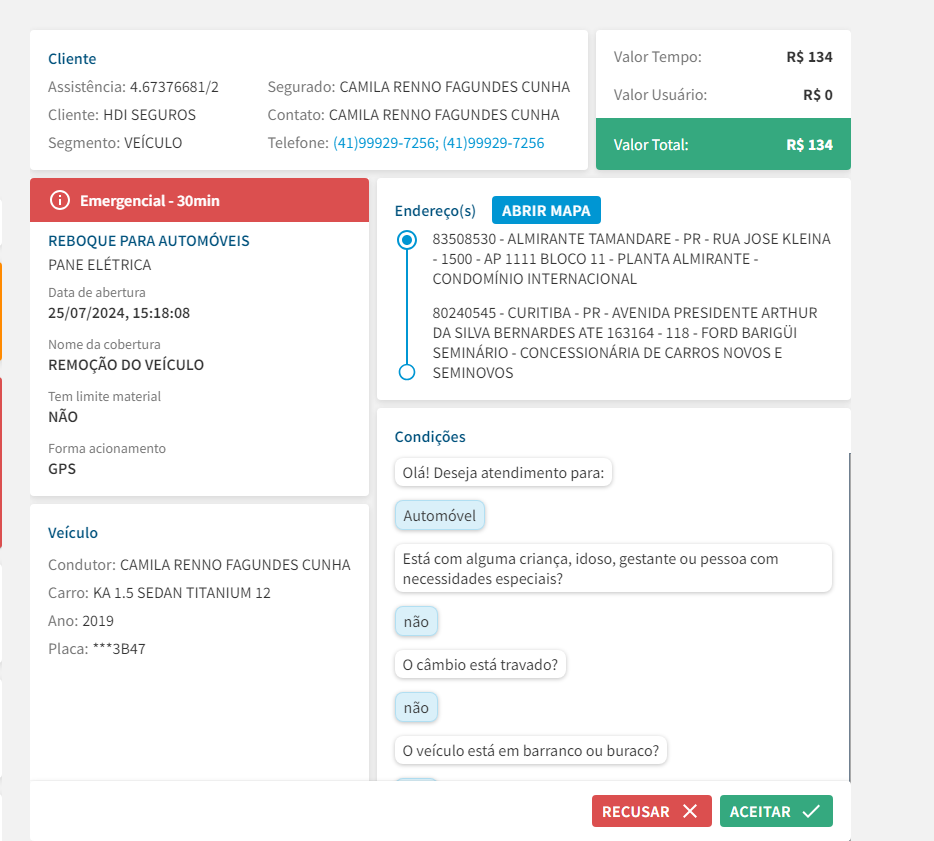Click the X icon on Recusar
Viewport: 934px width, 841px height.
(x=689, y=812)
